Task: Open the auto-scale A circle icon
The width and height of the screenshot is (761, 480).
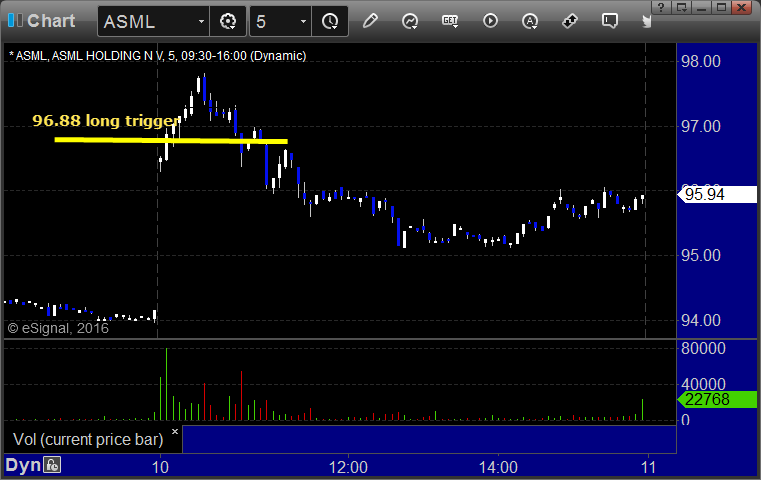Action: click(530, 21)
